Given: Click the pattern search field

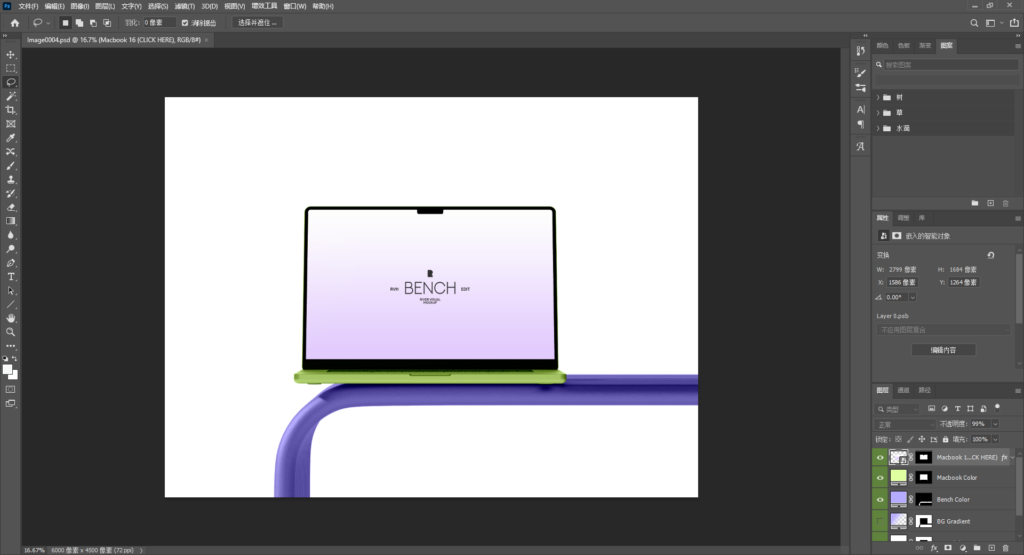Looking at the screenshot, I should (x=951, y=65).
